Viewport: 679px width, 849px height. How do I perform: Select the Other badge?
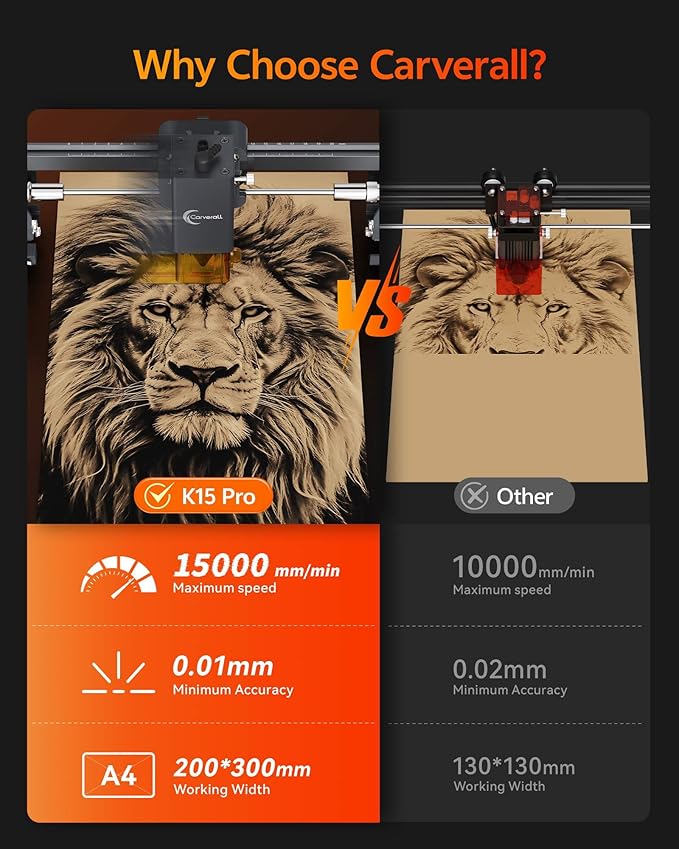point(514,495)
